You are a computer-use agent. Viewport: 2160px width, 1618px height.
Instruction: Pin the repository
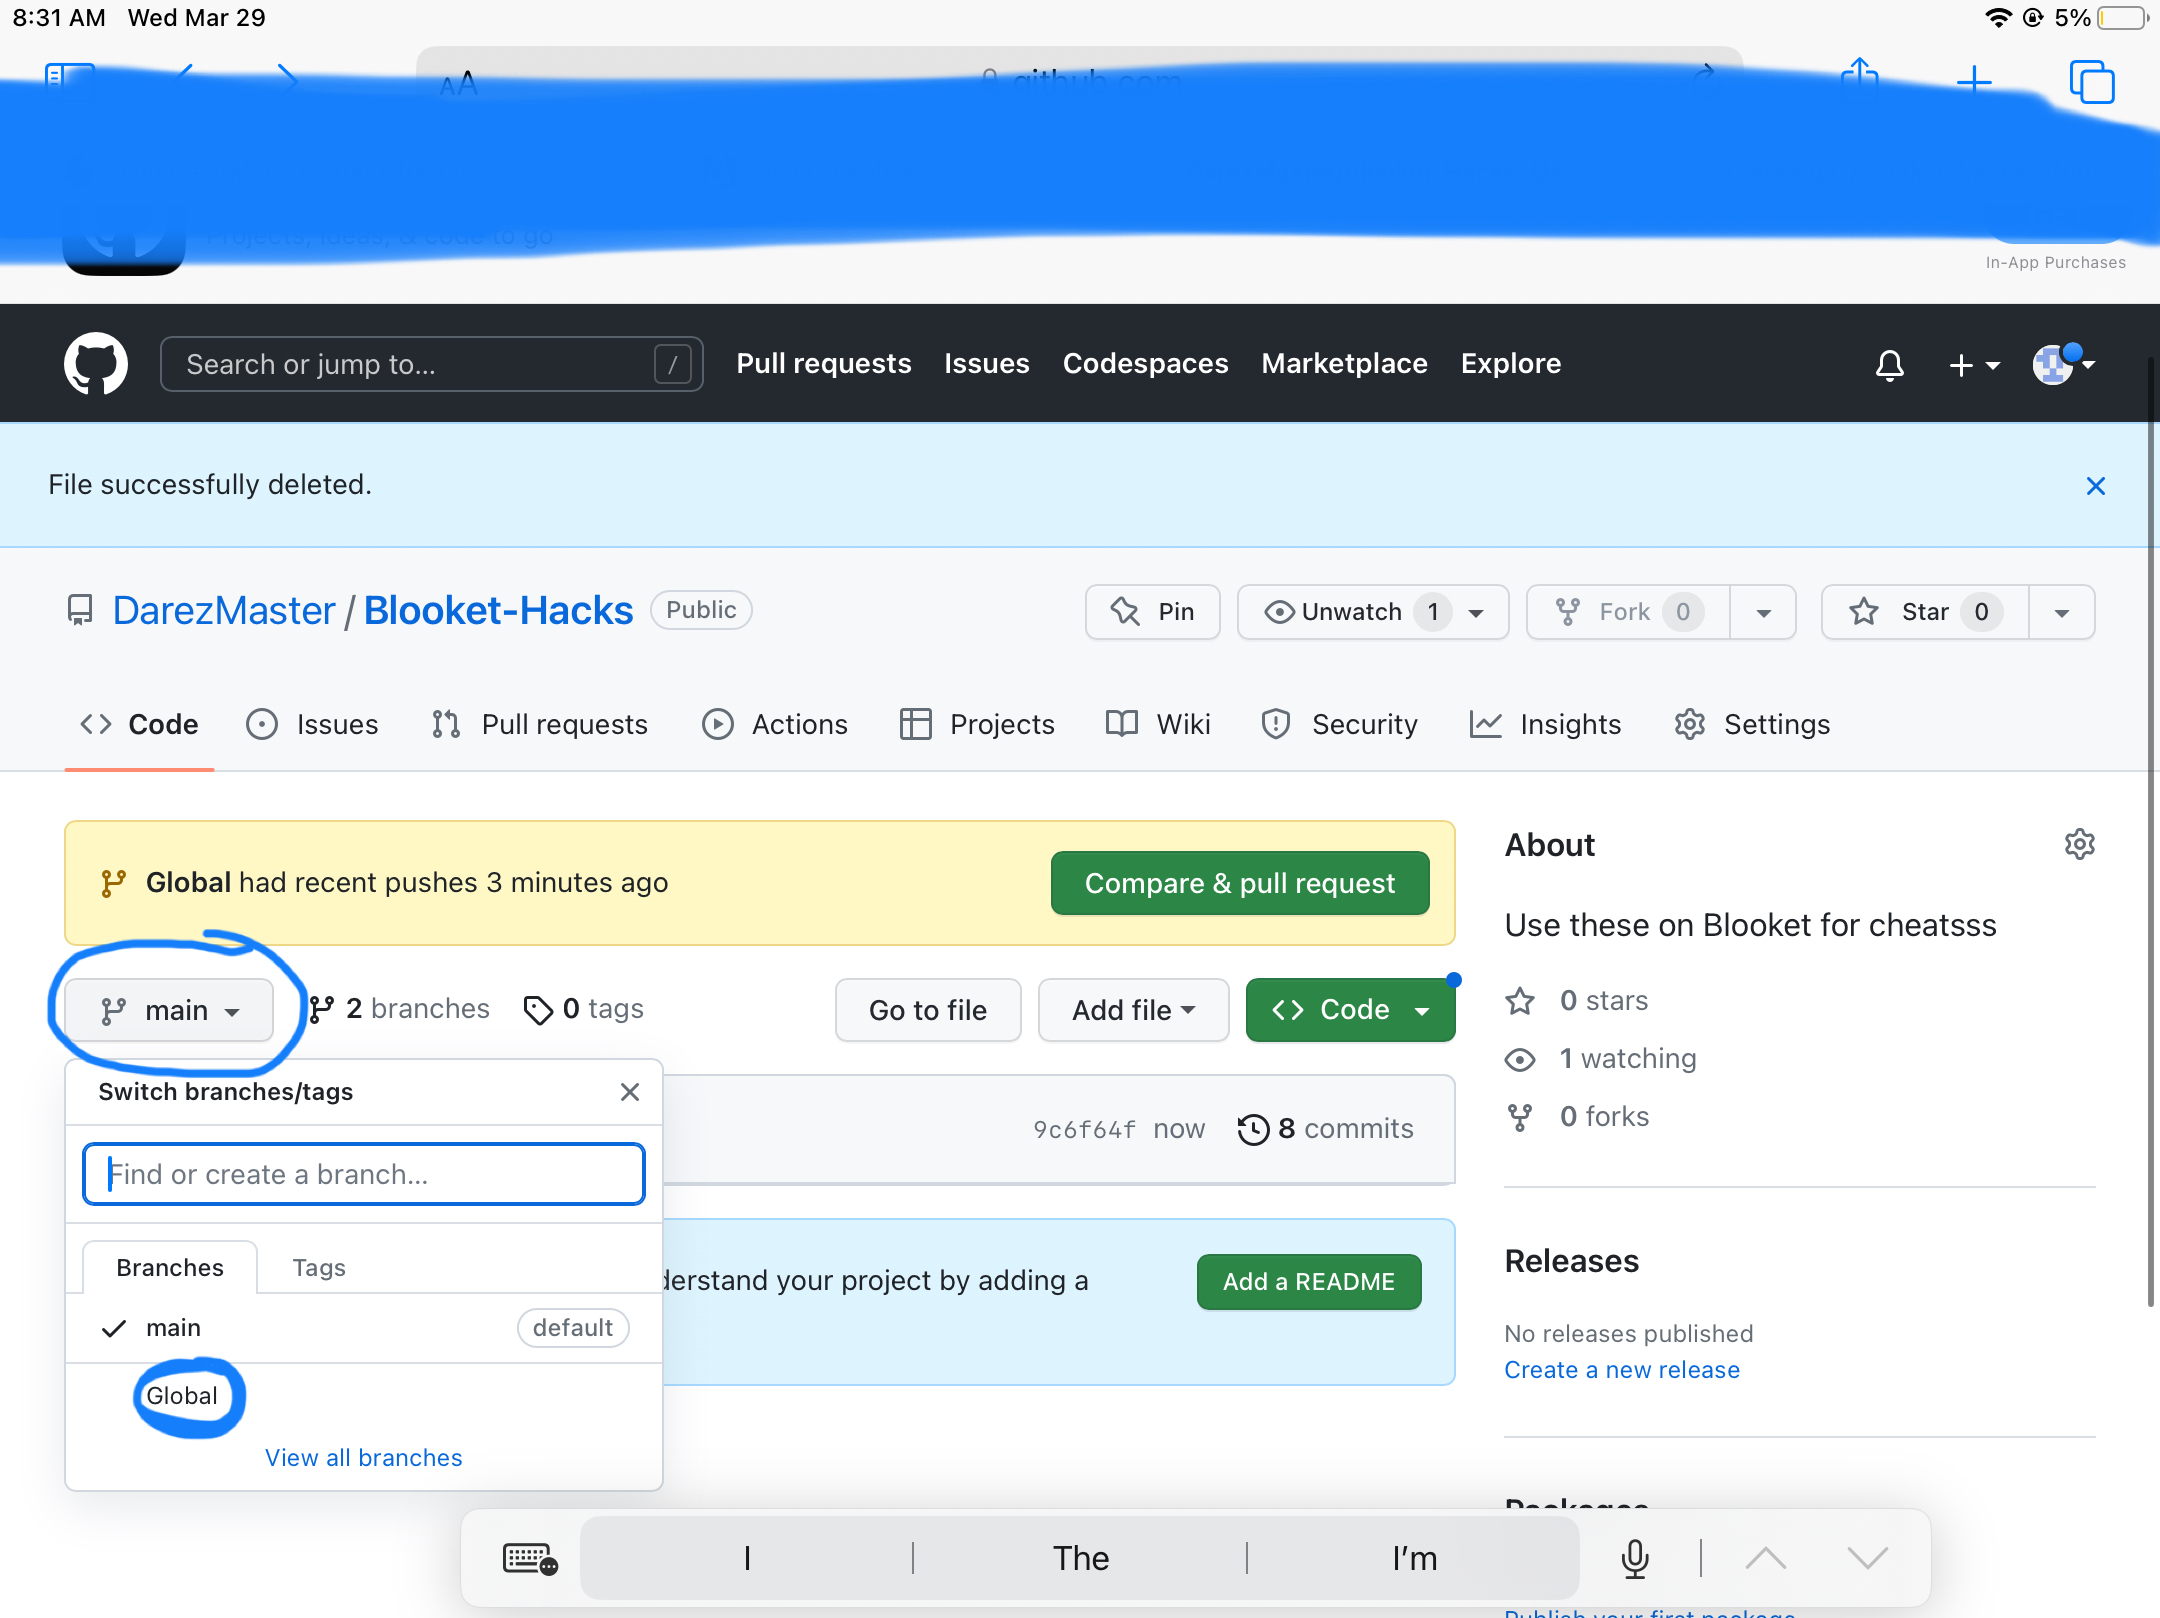pos(1152,612)
